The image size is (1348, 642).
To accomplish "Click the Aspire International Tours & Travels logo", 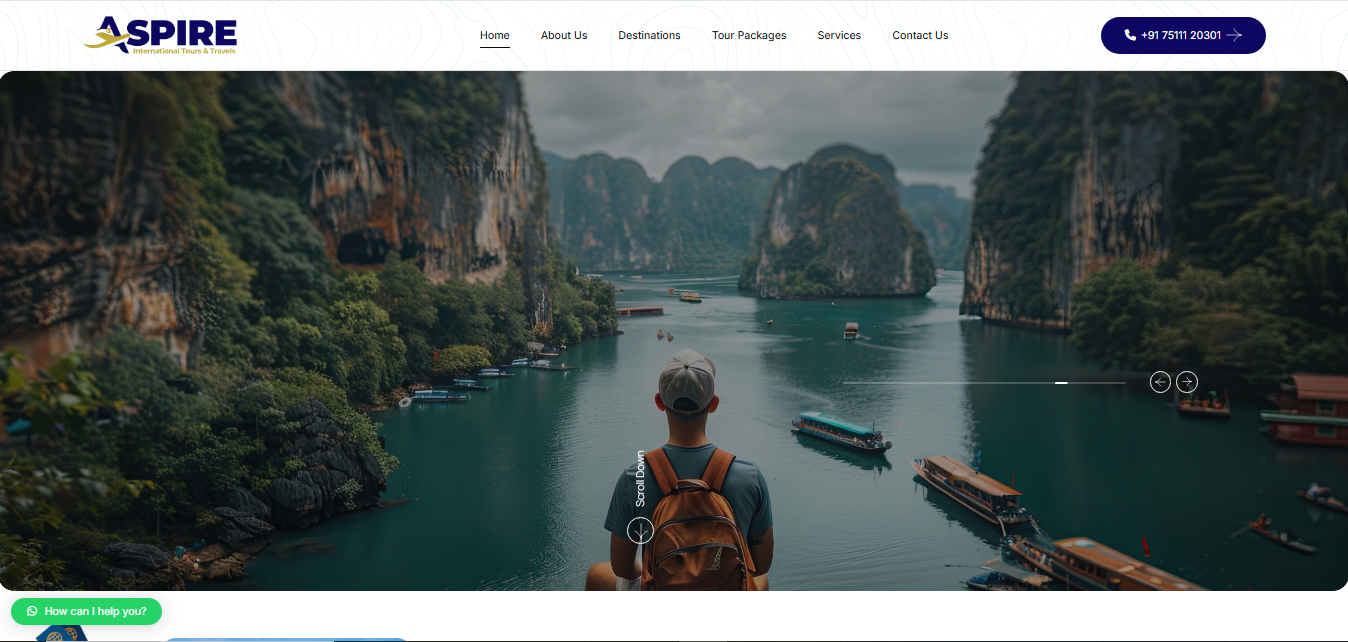I will point(160,35).
